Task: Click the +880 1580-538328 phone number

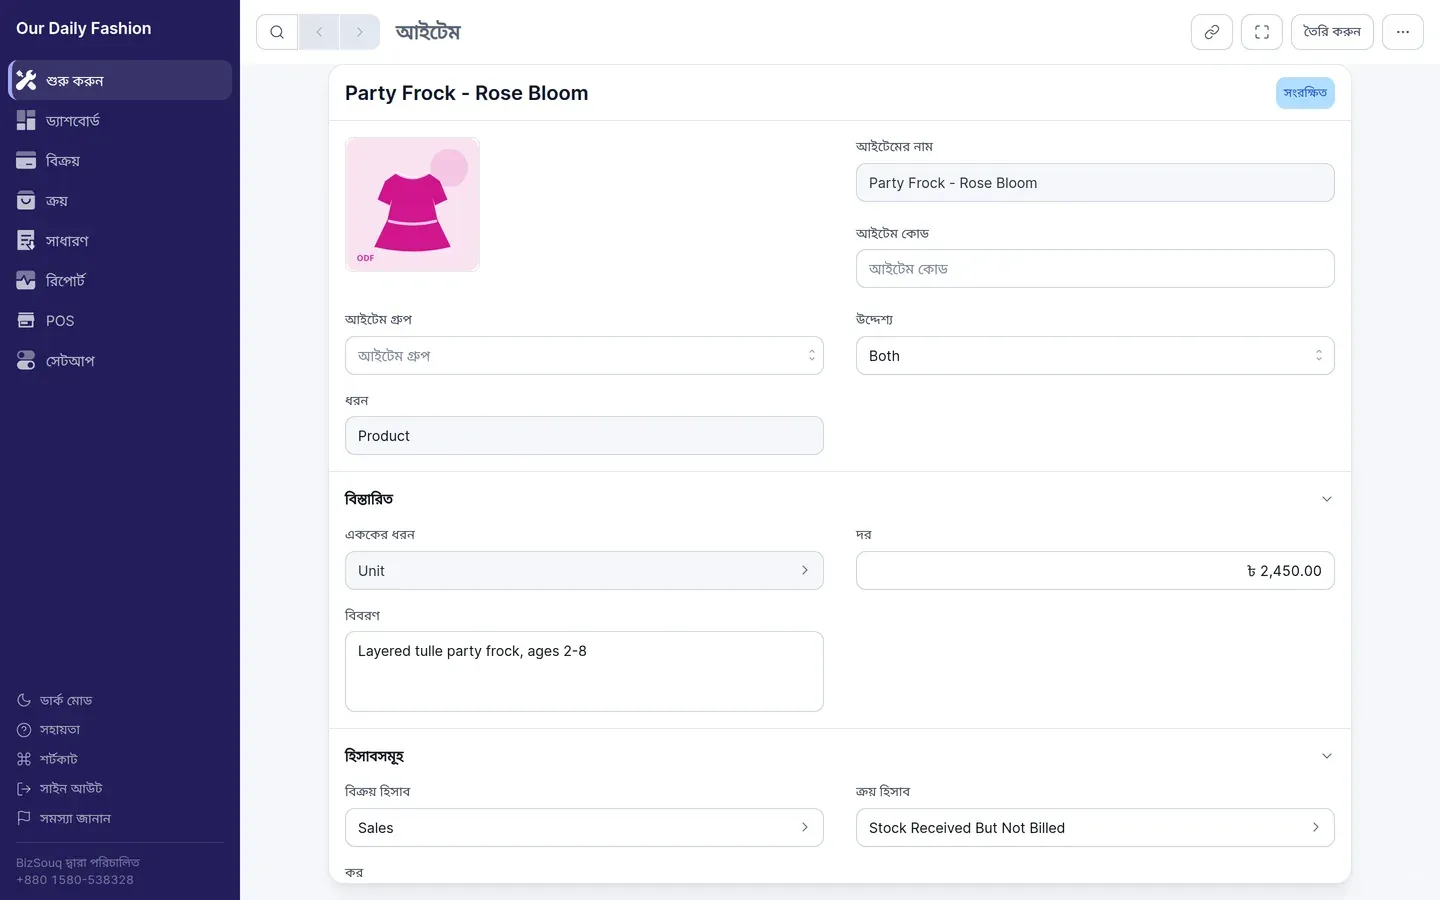Action: (x=75, y=880)
